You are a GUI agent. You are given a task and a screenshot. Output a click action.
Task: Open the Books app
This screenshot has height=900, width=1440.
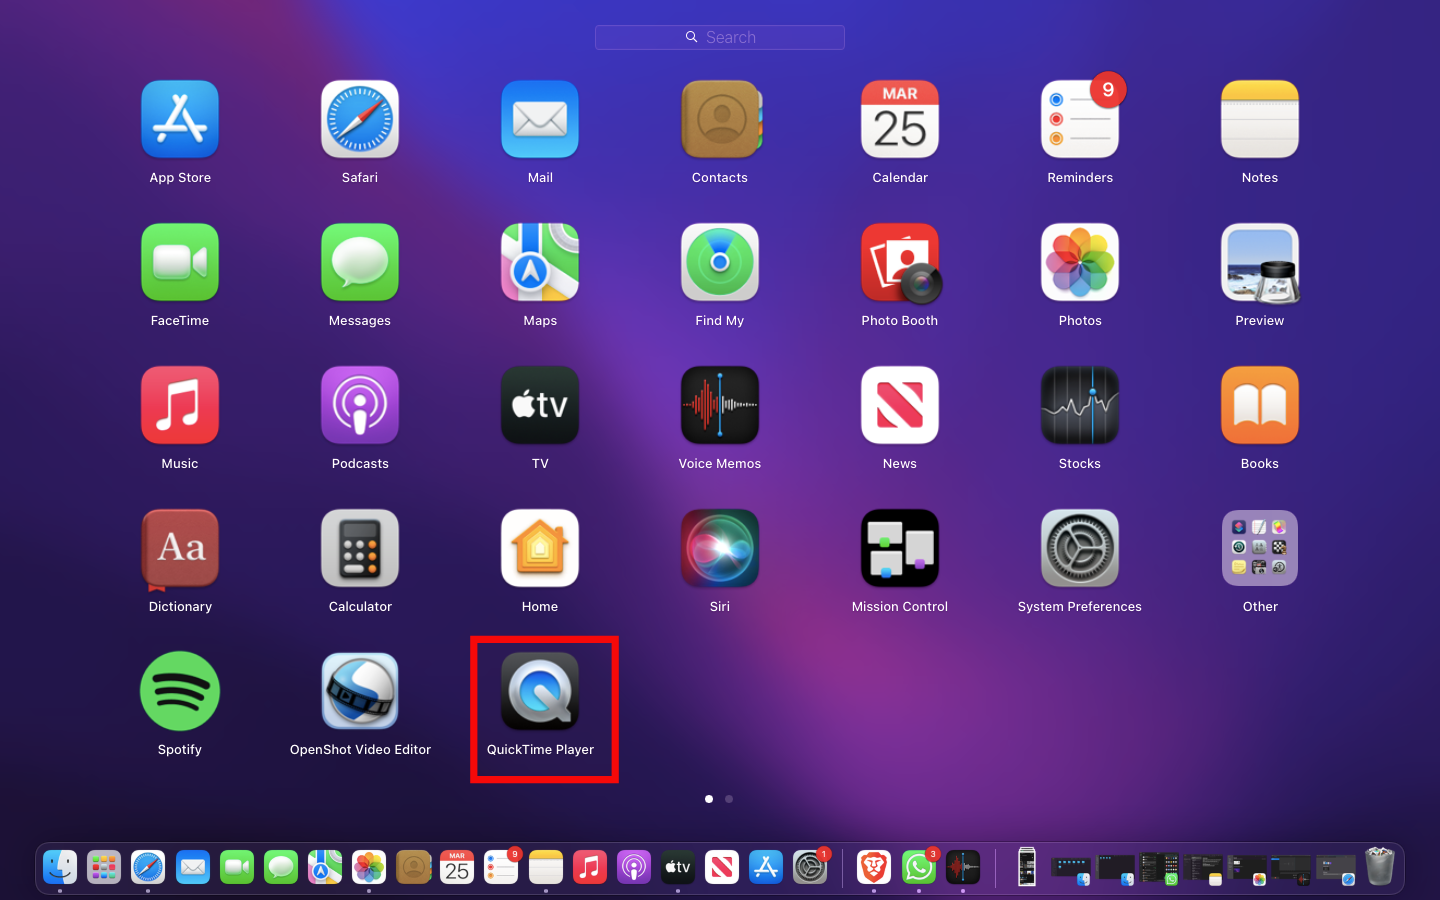1260,406
